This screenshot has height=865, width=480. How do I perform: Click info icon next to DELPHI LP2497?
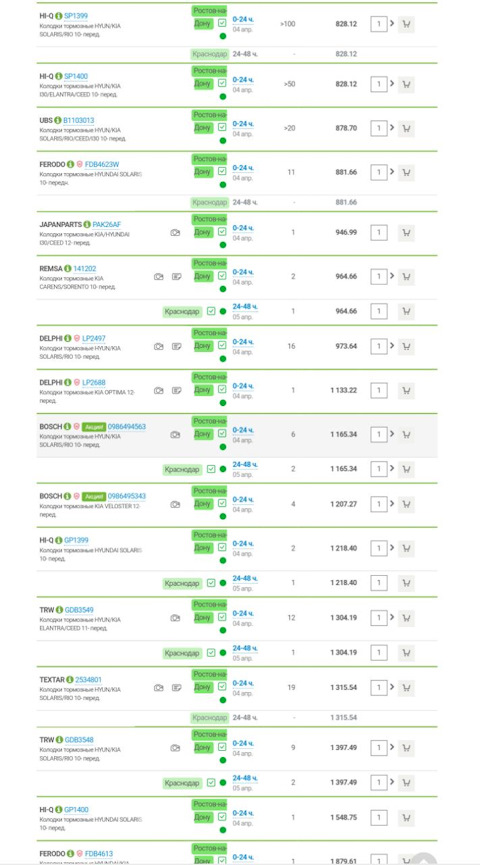(68, 338)
